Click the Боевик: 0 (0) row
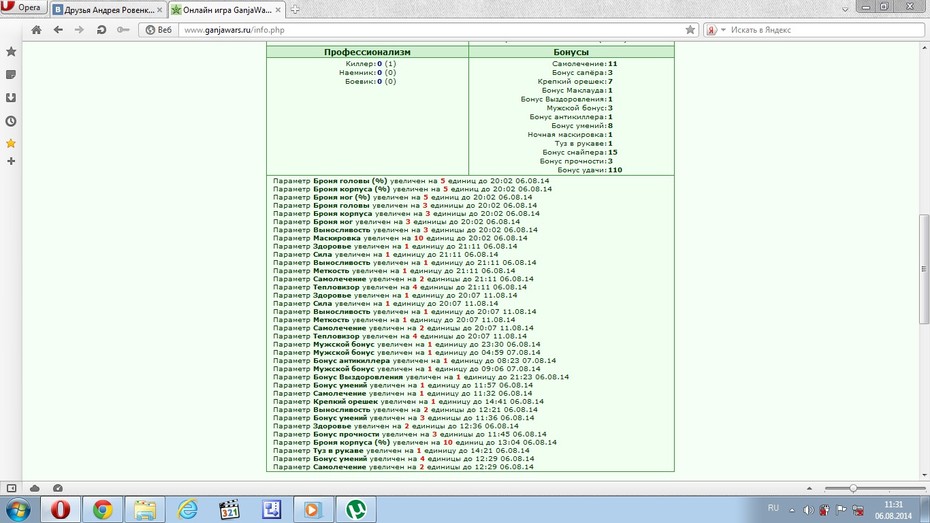Screen dimensions: 930x523 click(x=371, y=81)
